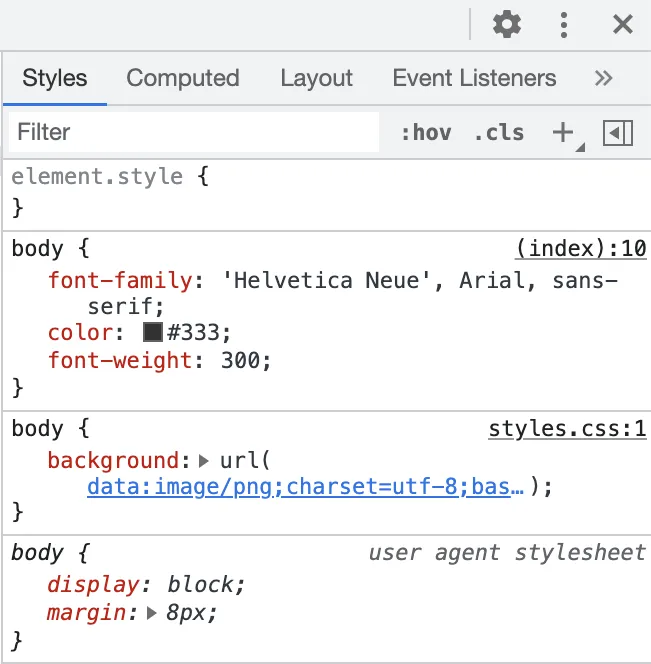Viewport: 651px width, 664px height.
Task: Open the (index):10 source link
Action: [581, 249]
